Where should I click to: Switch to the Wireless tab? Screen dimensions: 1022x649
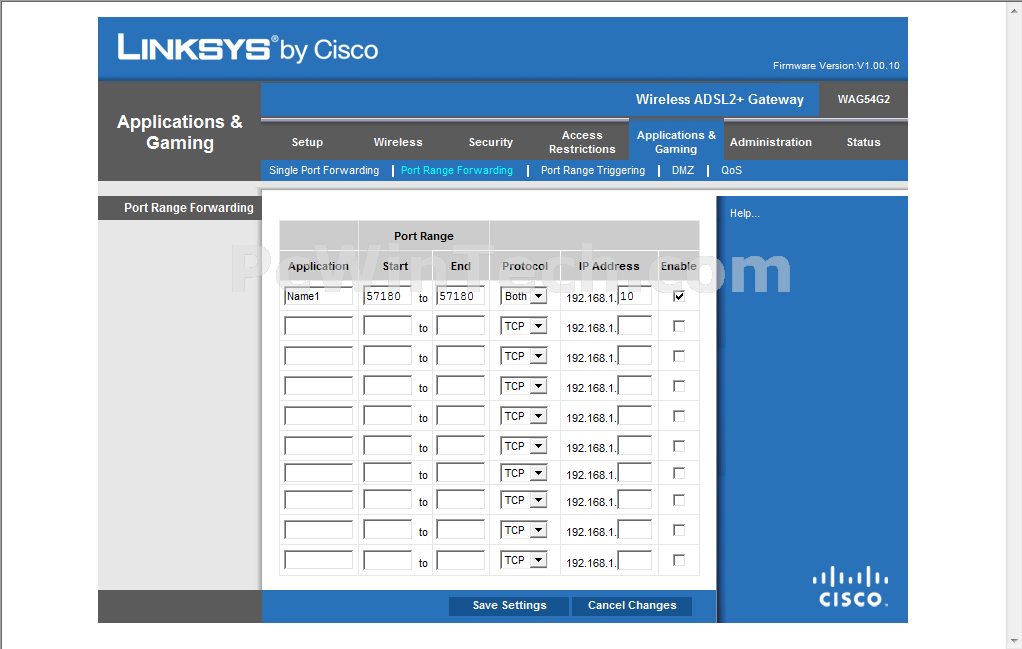(x=398, y=142)
